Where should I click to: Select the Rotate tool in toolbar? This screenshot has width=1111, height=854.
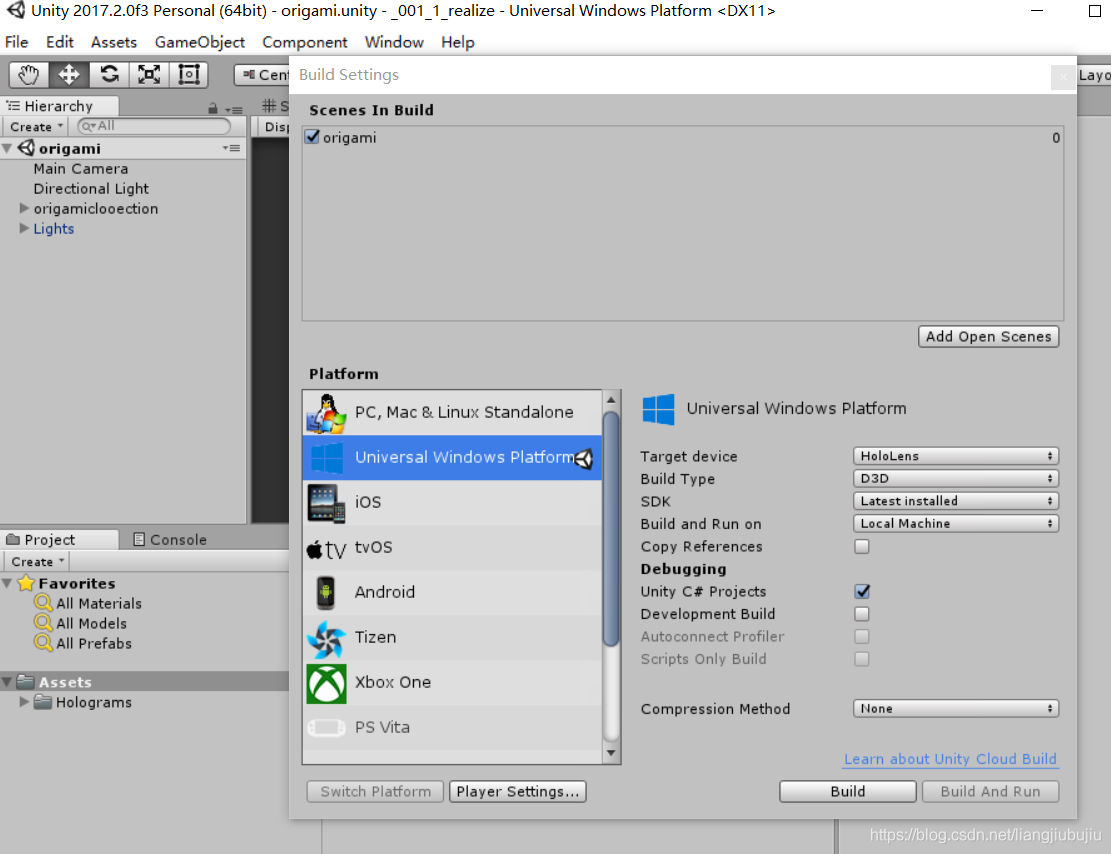[x=109, y=74]
